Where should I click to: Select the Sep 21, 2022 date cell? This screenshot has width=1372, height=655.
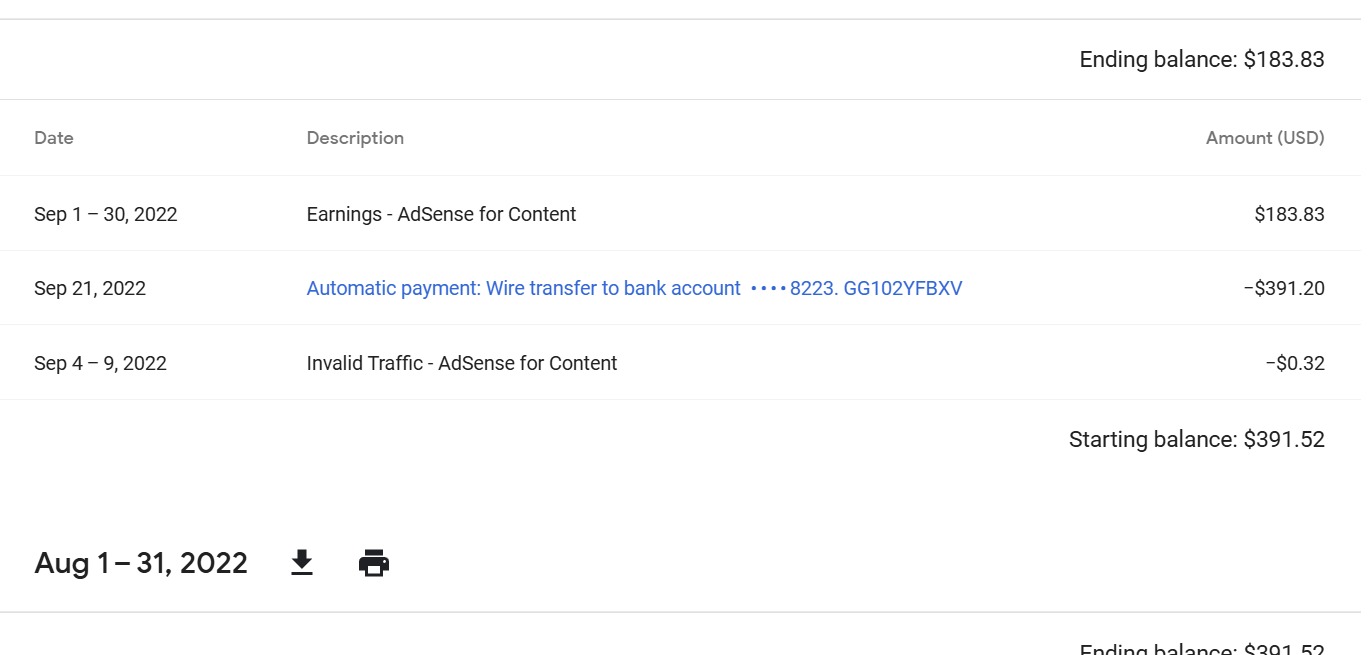point(90,288)
